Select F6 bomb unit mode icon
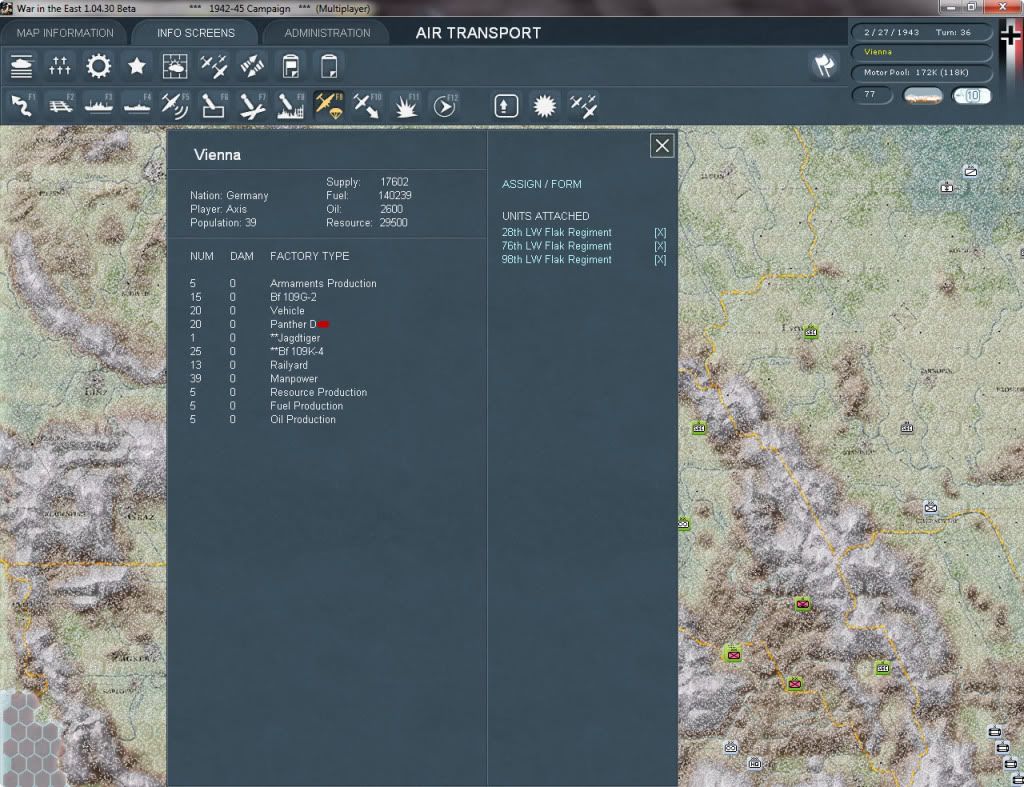1024x787 pixels. (x=214, y=105)
